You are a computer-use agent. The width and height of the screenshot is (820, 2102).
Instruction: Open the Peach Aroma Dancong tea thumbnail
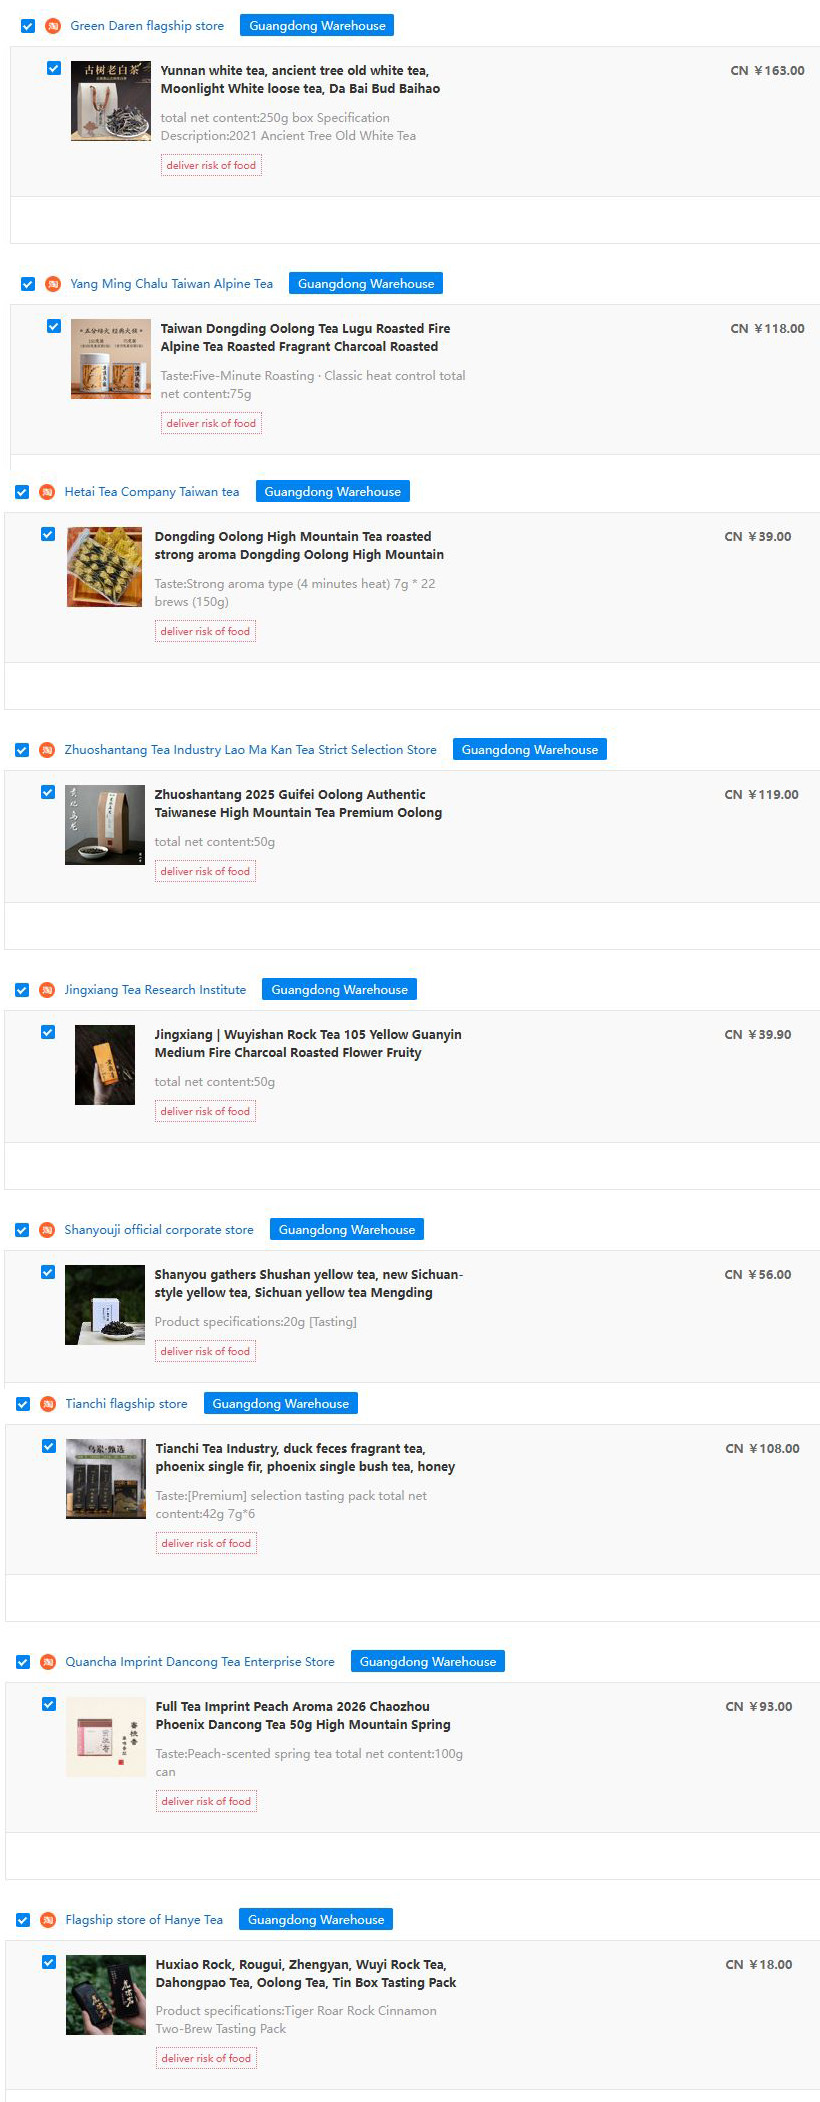pos(106,1737)
